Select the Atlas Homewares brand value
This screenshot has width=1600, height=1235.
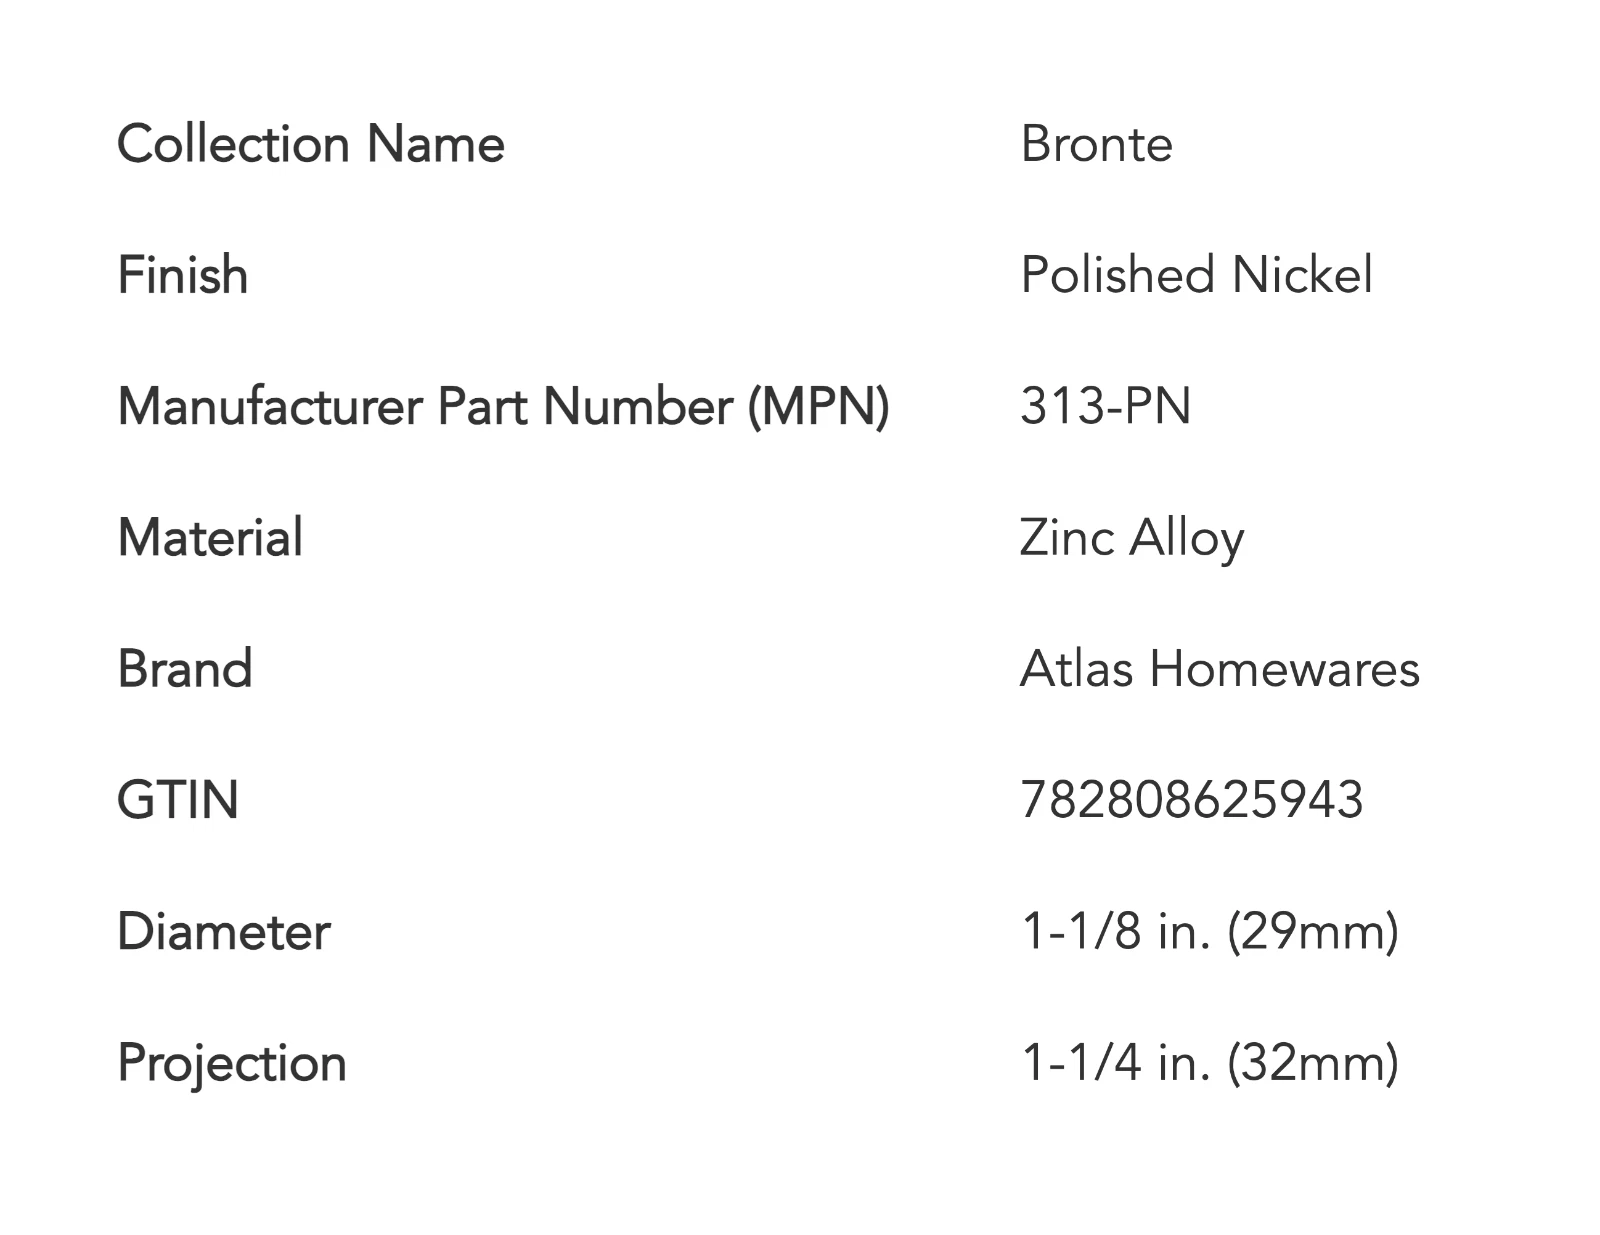1219,669
